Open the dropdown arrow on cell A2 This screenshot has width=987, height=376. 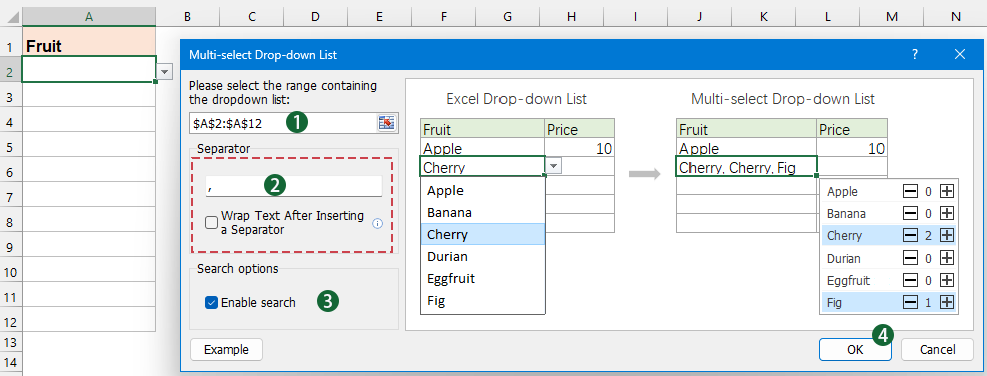(x=164, y=72)
